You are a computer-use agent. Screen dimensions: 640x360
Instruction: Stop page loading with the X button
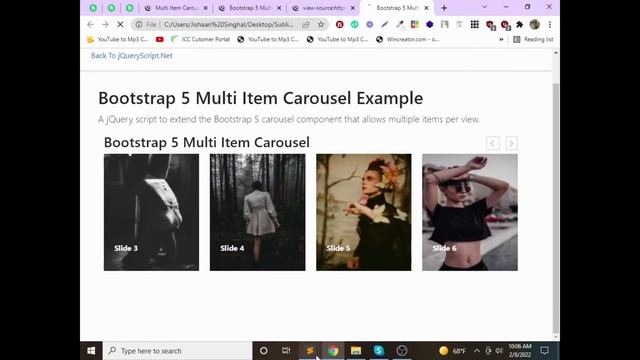pyautogui.click(x=120, y=24)
